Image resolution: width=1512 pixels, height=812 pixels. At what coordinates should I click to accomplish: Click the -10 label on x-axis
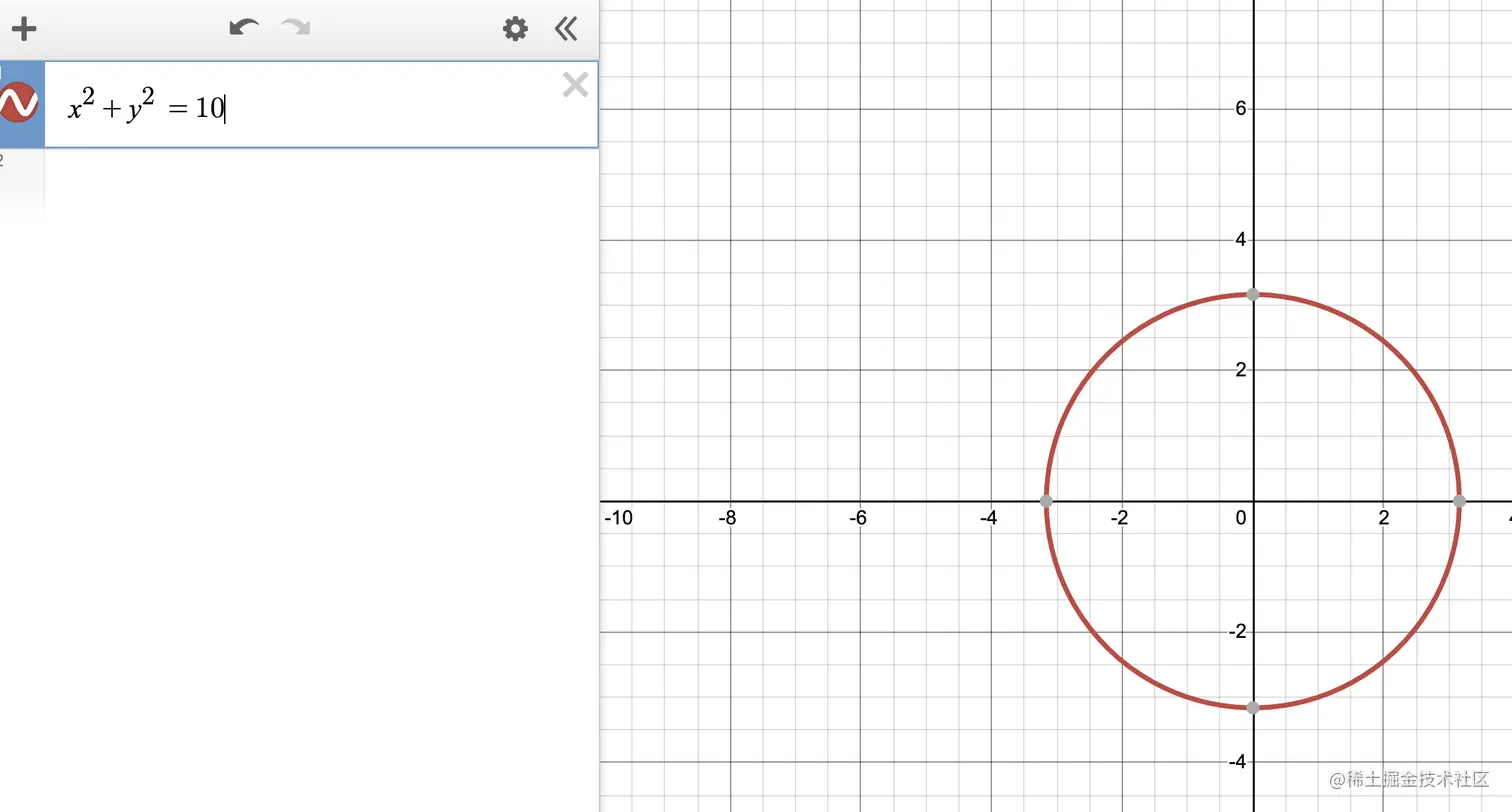coord(619,517)
